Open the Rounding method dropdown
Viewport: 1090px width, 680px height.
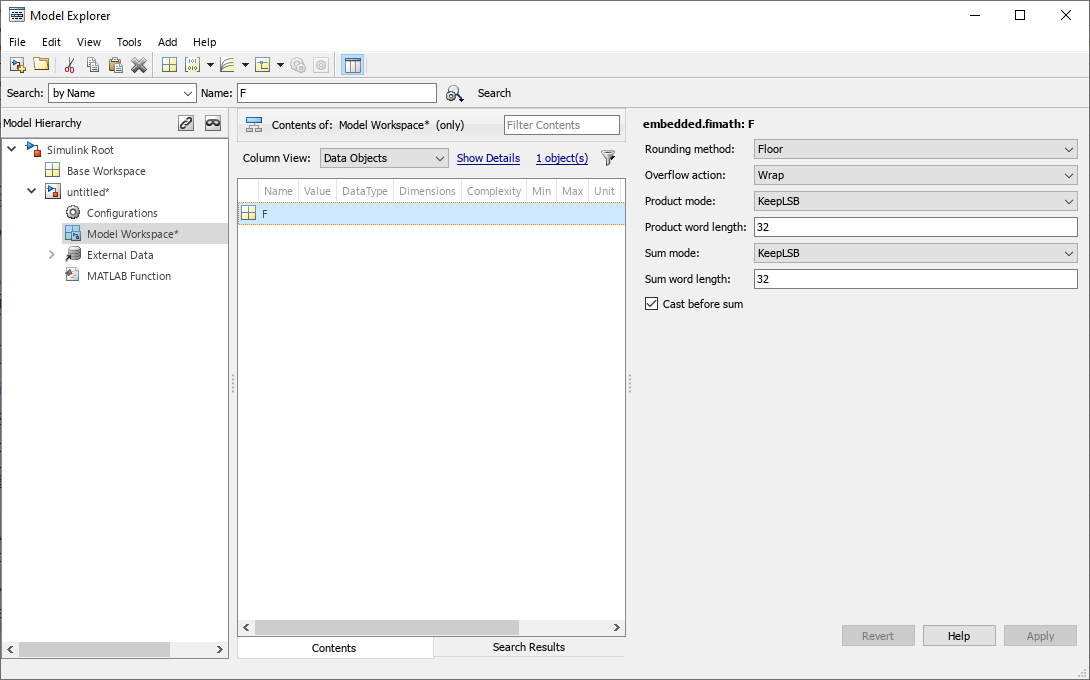(915, 149)
